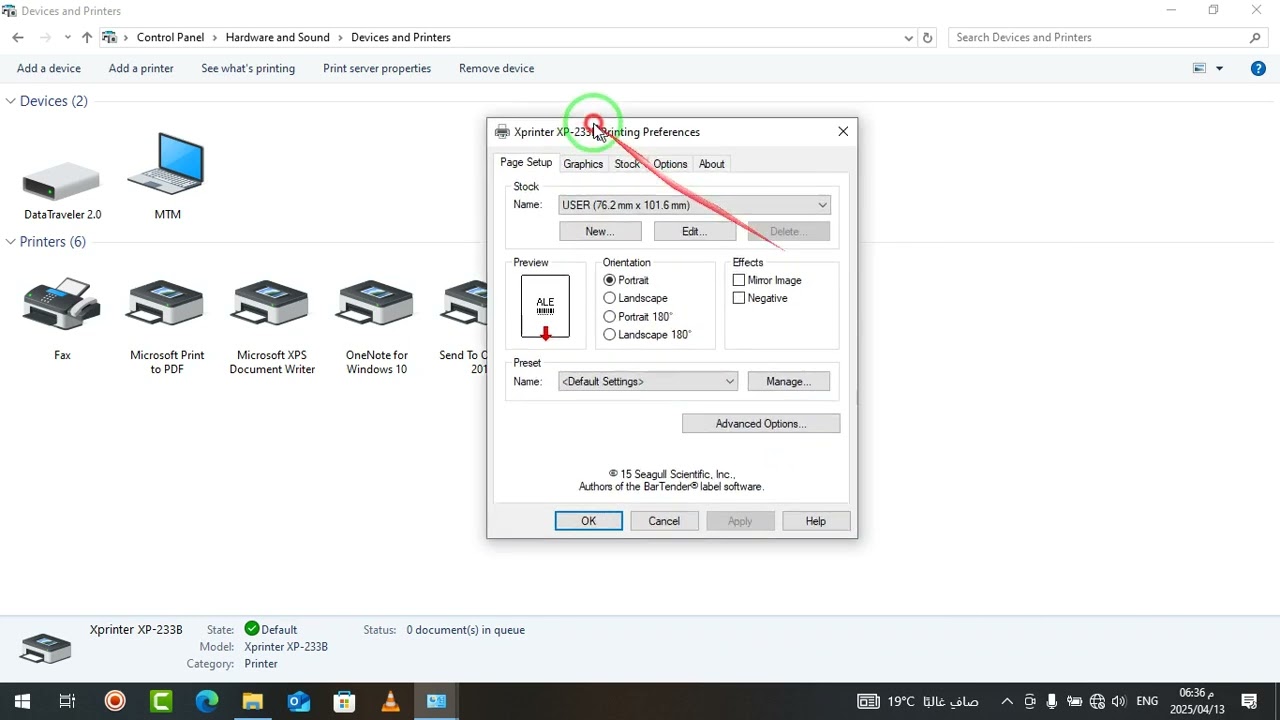
Task: Click the Help button in dialog
Action: point(816,521)
